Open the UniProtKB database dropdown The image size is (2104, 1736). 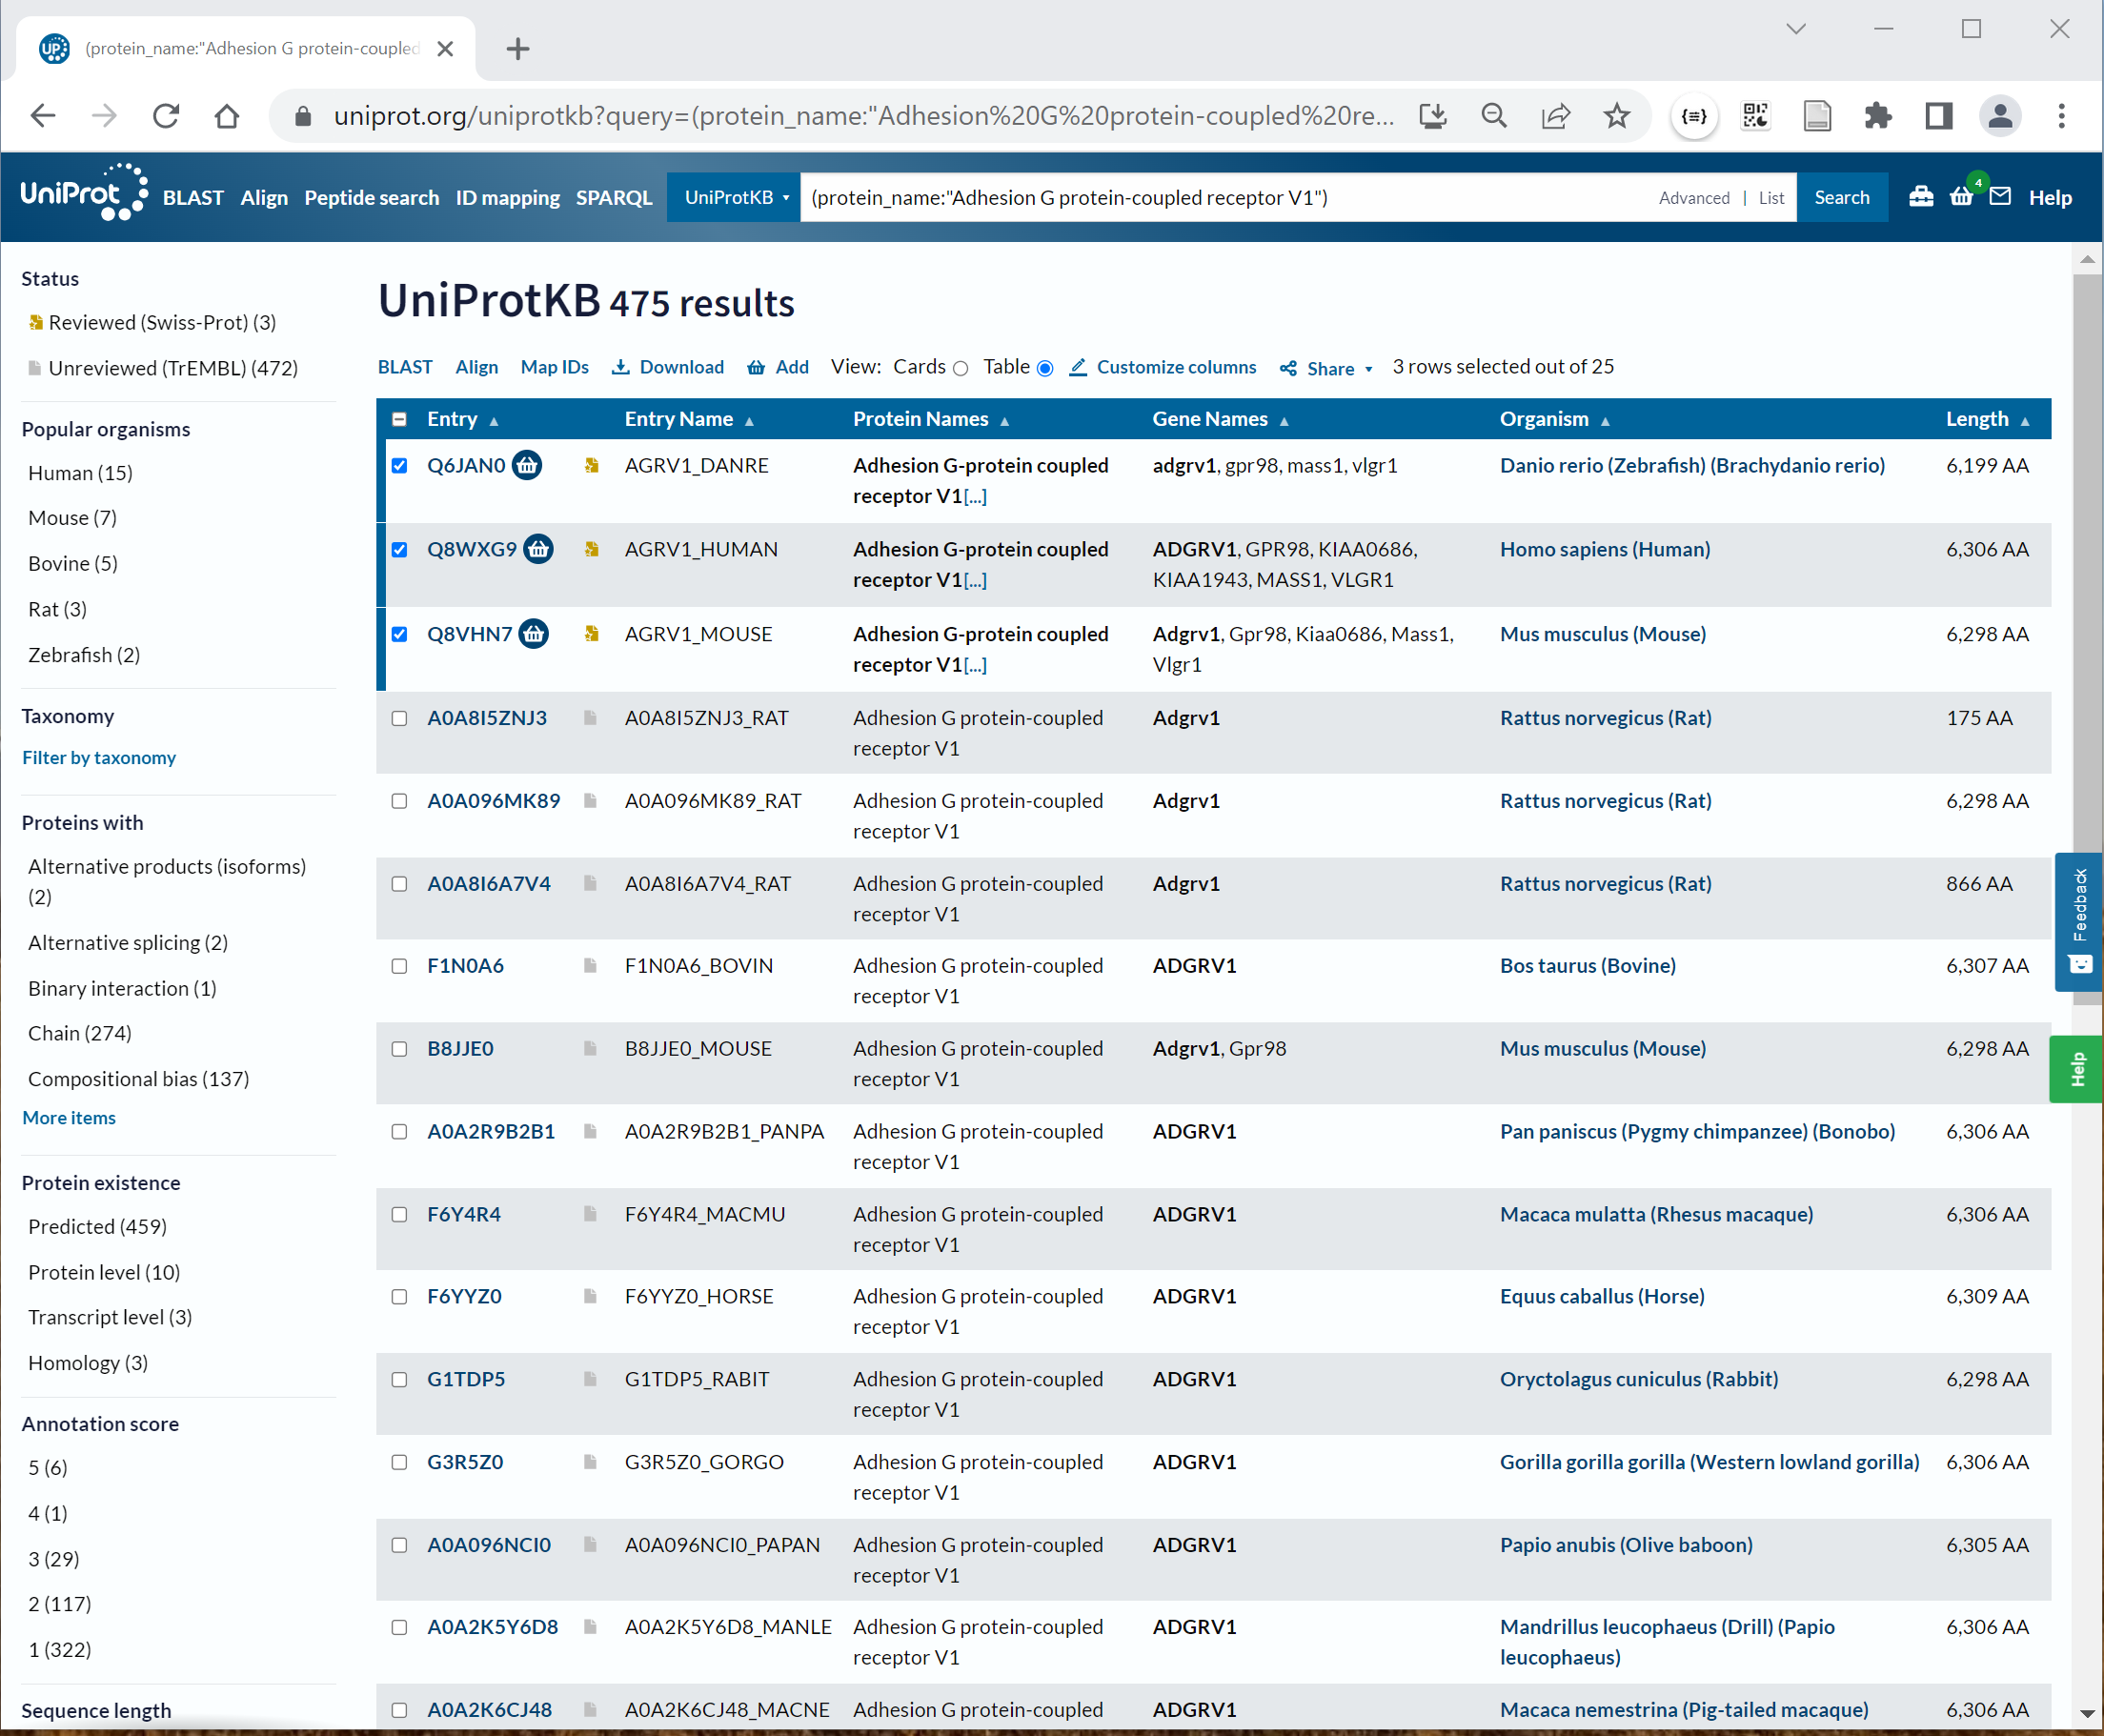click(735, 197)
